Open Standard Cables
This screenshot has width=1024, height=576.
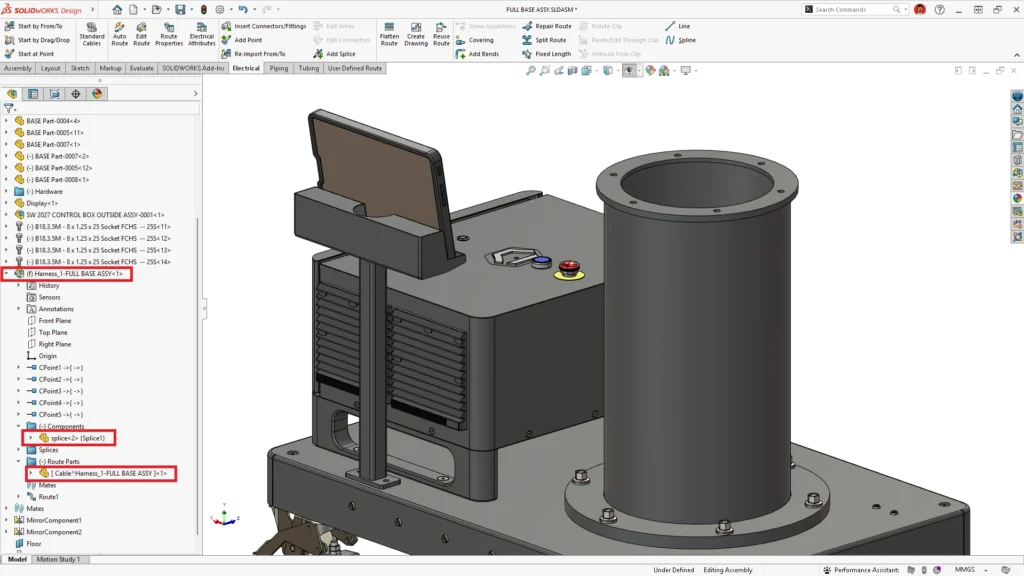point(91,34)
